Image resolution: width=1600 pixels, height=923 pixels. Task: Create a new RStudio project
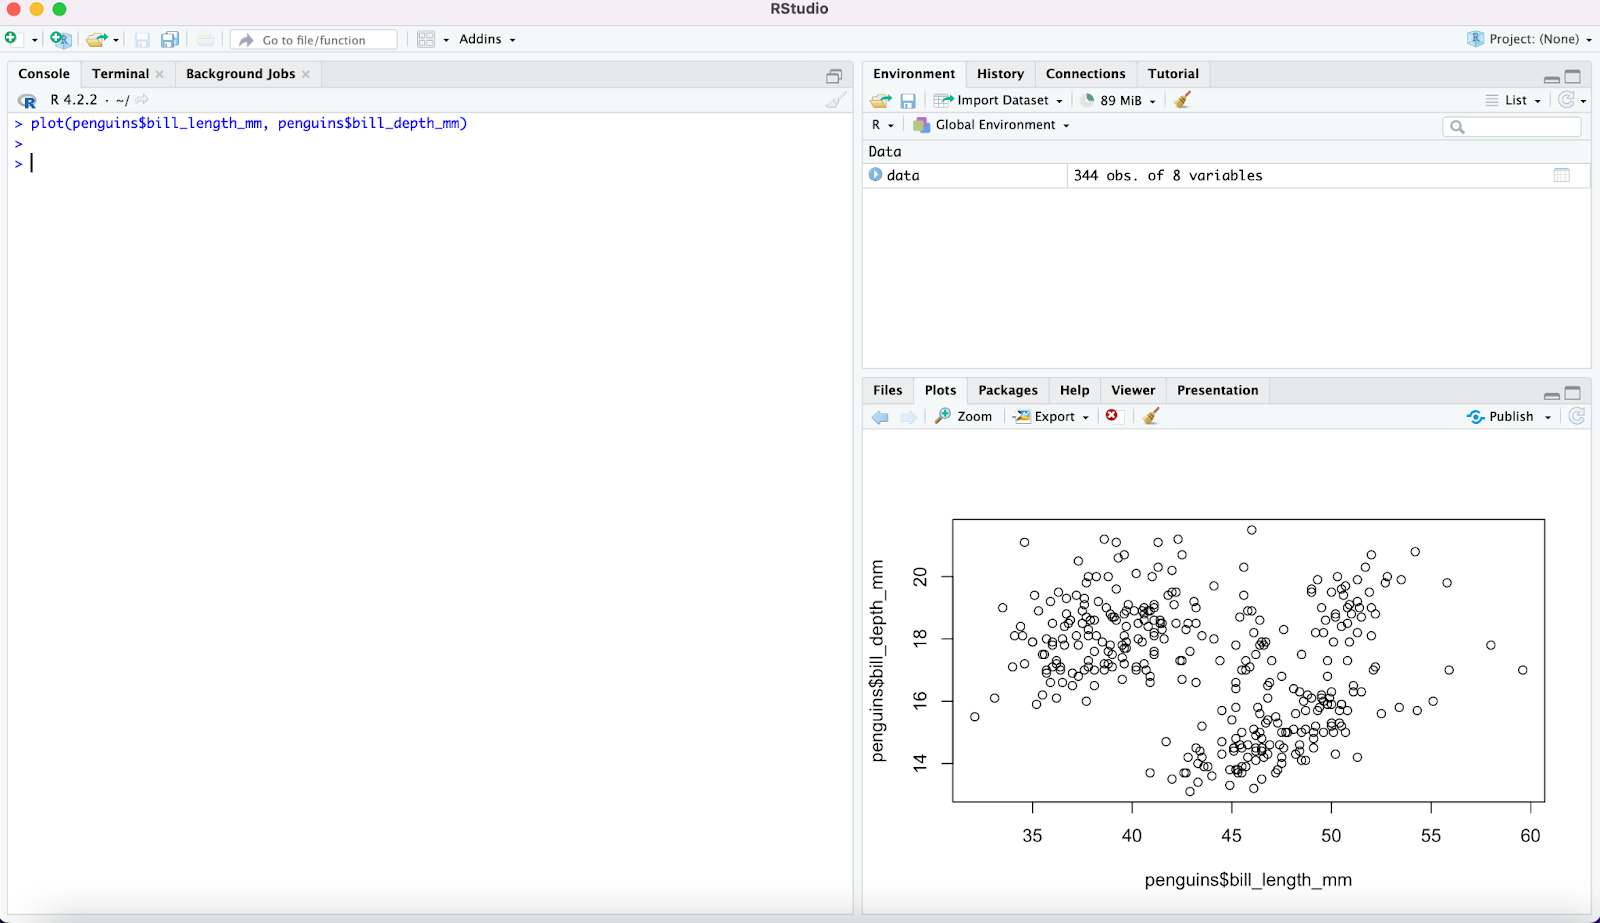pyautogui.click(x=60, y=38)
